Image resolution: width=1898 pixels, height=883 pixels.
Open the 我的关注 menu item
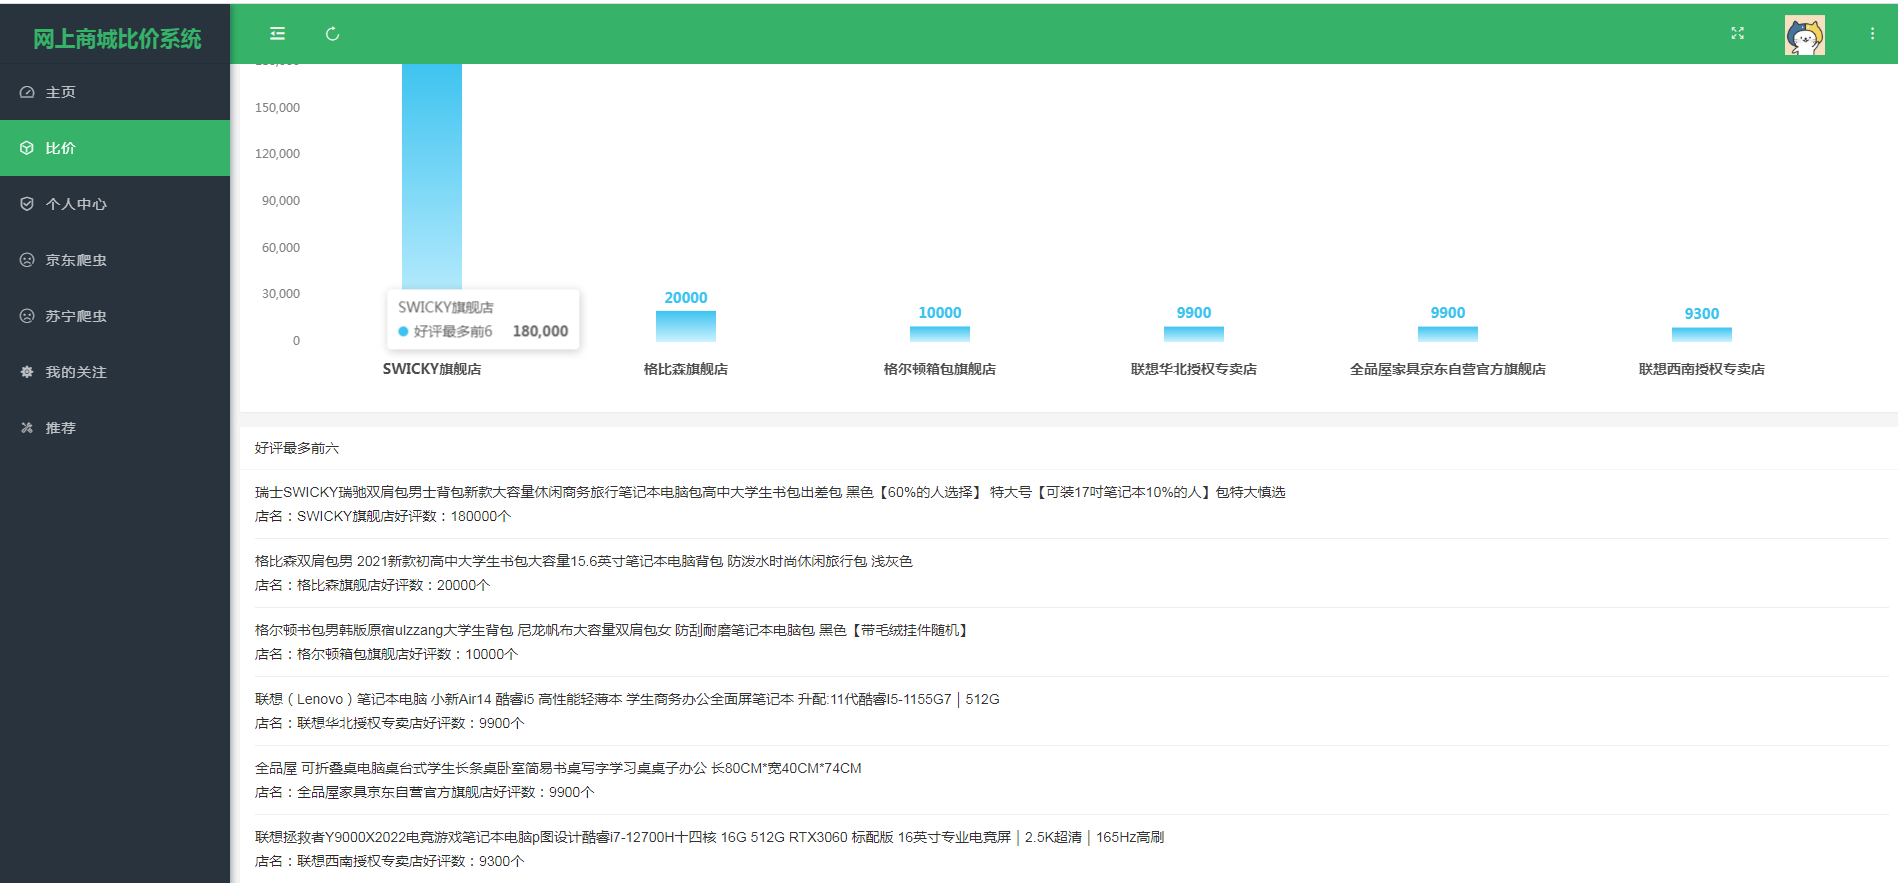coord(115,372)
